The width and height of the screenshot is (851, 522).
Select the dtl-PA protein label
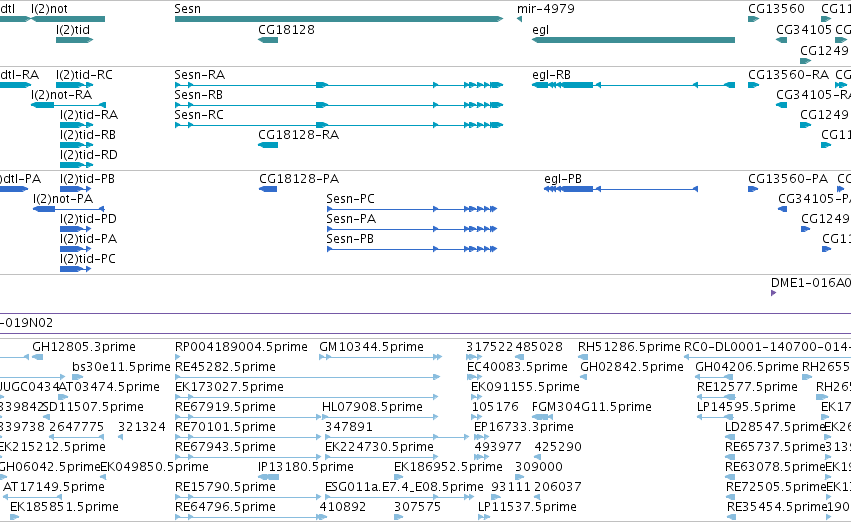21,179
